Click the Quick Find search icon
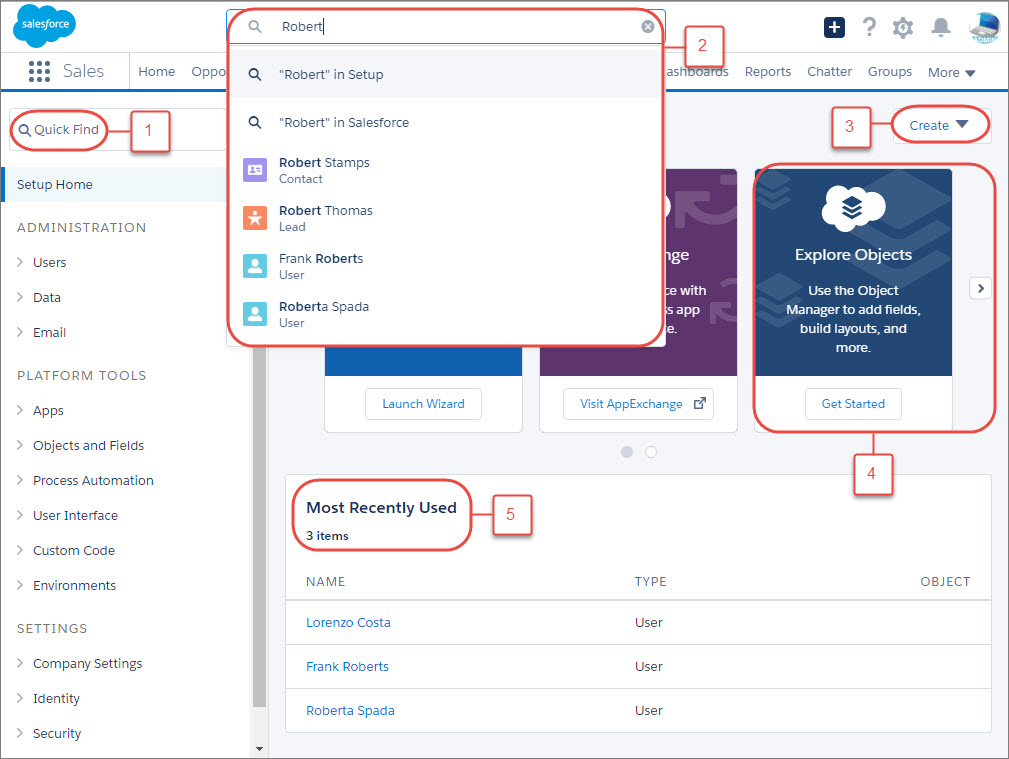This screenshot has width=1009, height=759. (x=24, y=130)
